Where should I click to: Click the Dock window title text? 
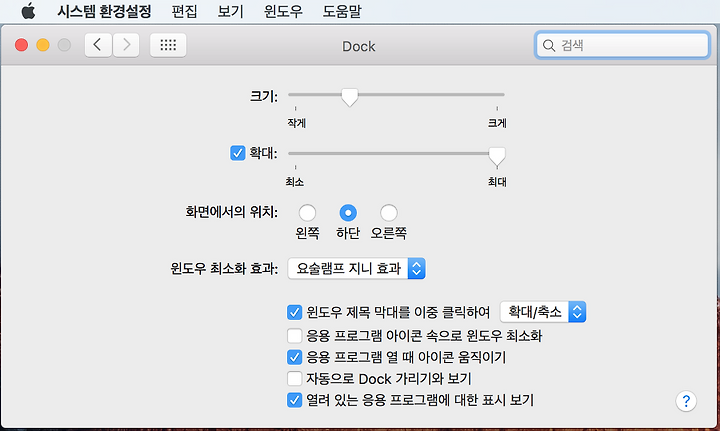pos(359,46)
